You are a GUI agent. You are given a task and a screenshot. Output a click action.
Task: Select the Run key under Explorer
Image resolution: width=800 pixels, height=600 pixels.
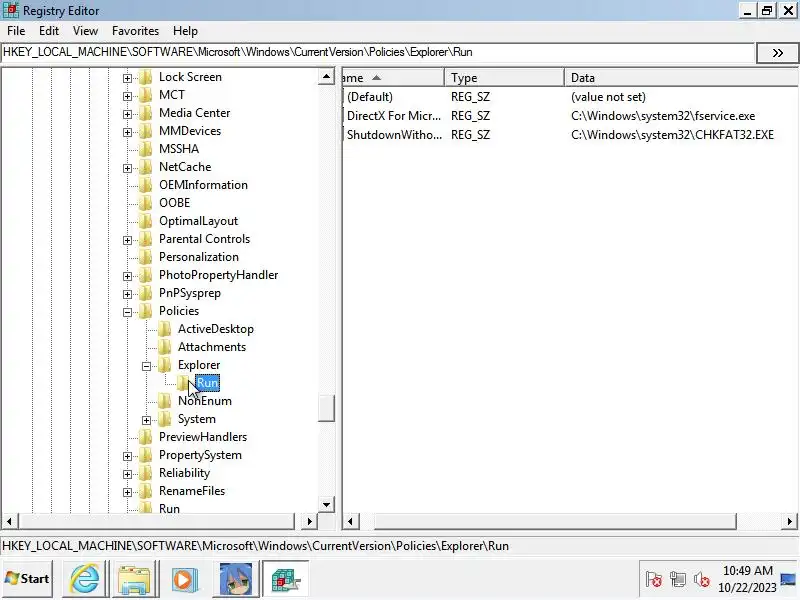point(207,383)
